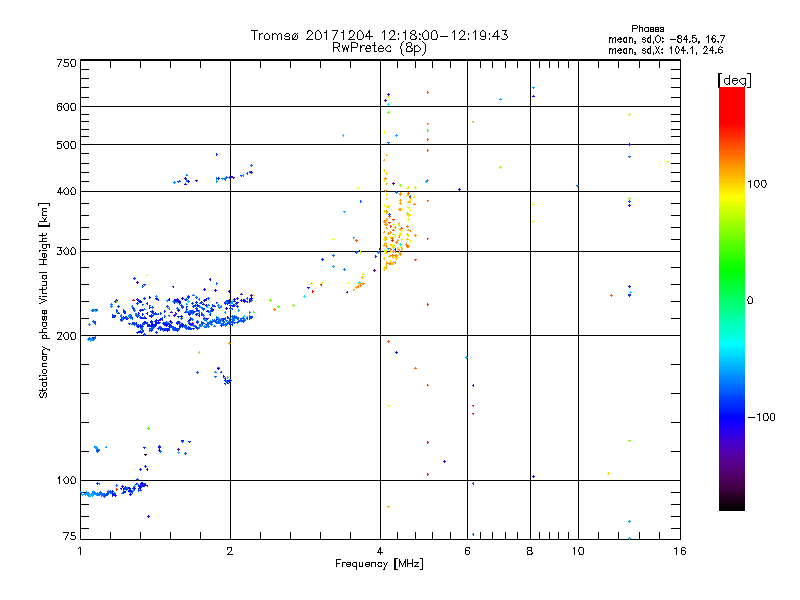Click y-axis tick label '400'

[x=67, y=191]
